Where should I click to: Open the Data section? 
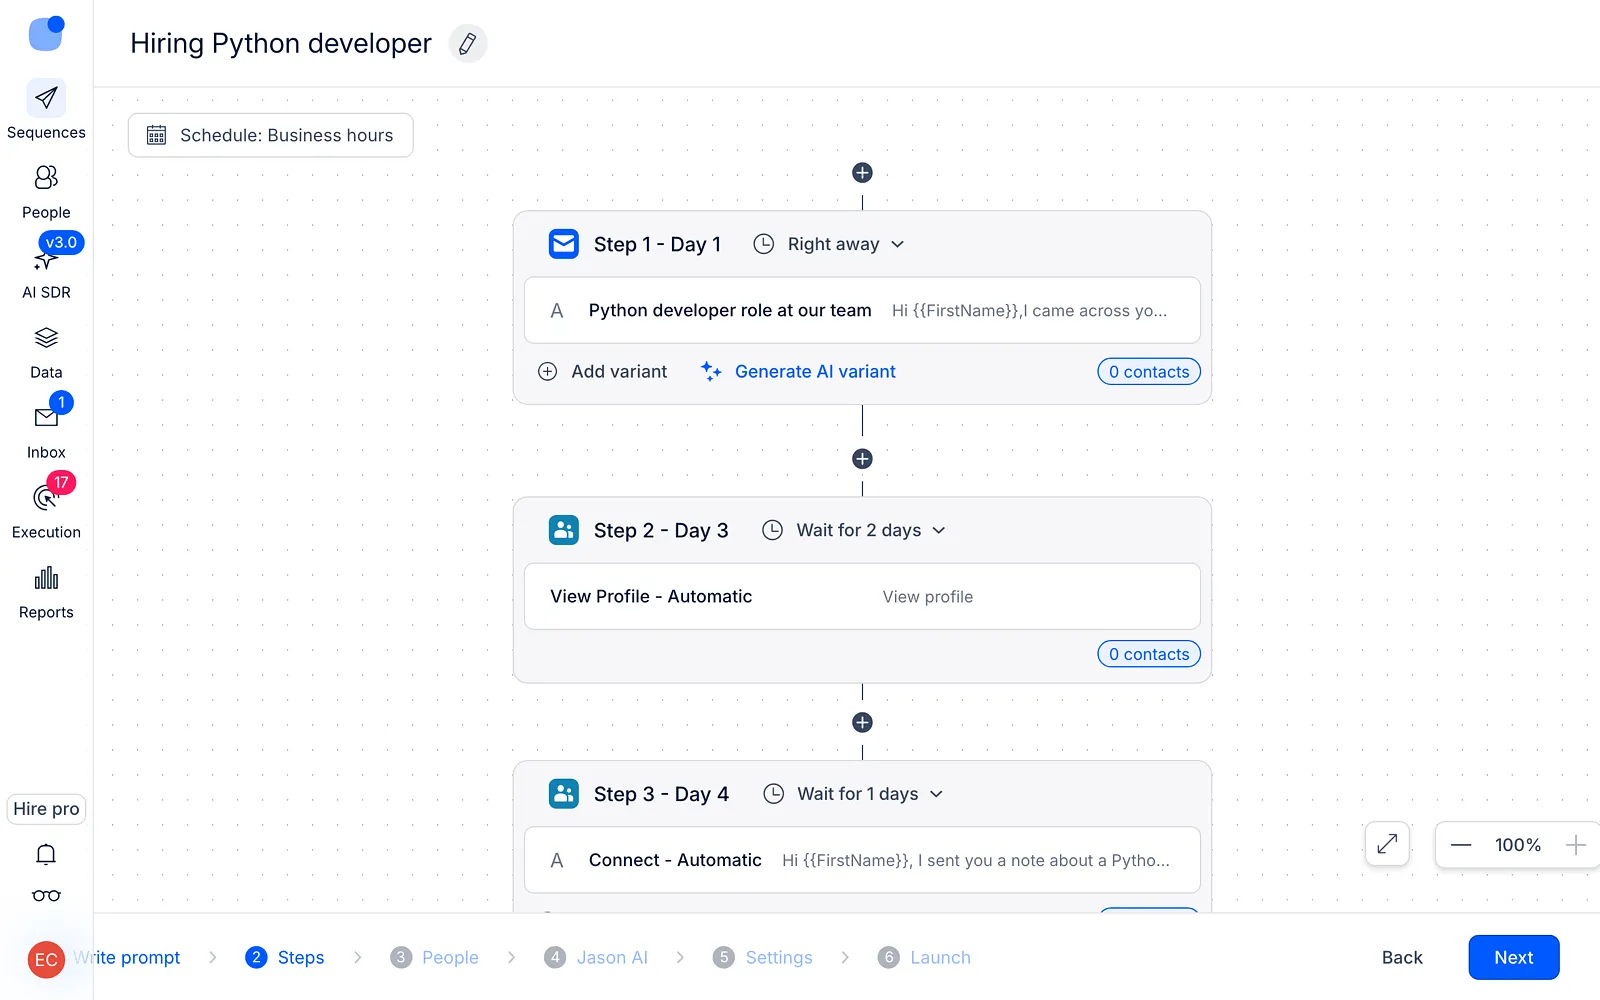click(x=46, y=352)
